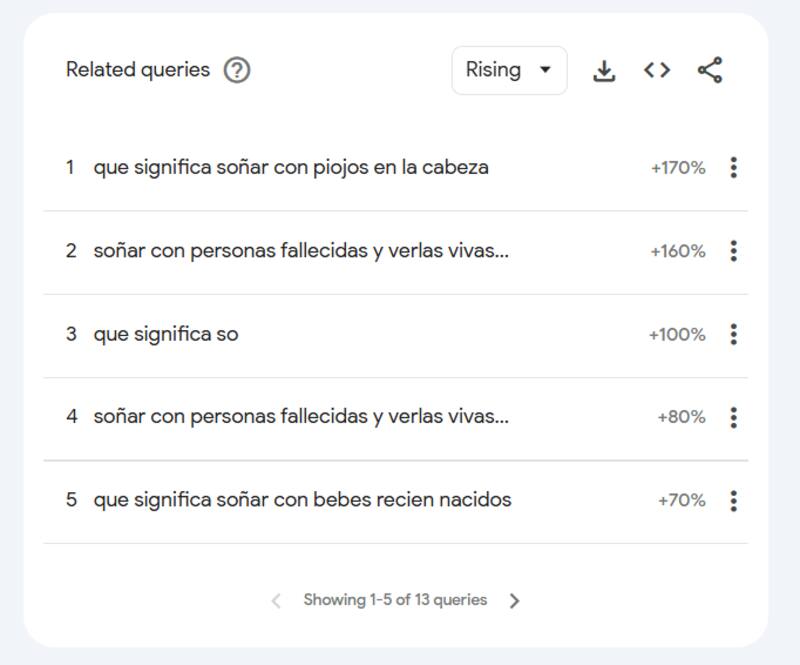Click the embed code icon
Viewport: 800px width, 665px height.
point(657,70)
